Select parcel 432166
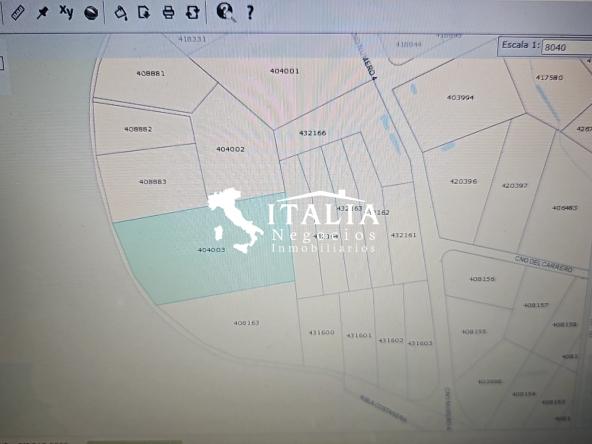This screenshot has width=592, height=444. (x=312, y=133)
